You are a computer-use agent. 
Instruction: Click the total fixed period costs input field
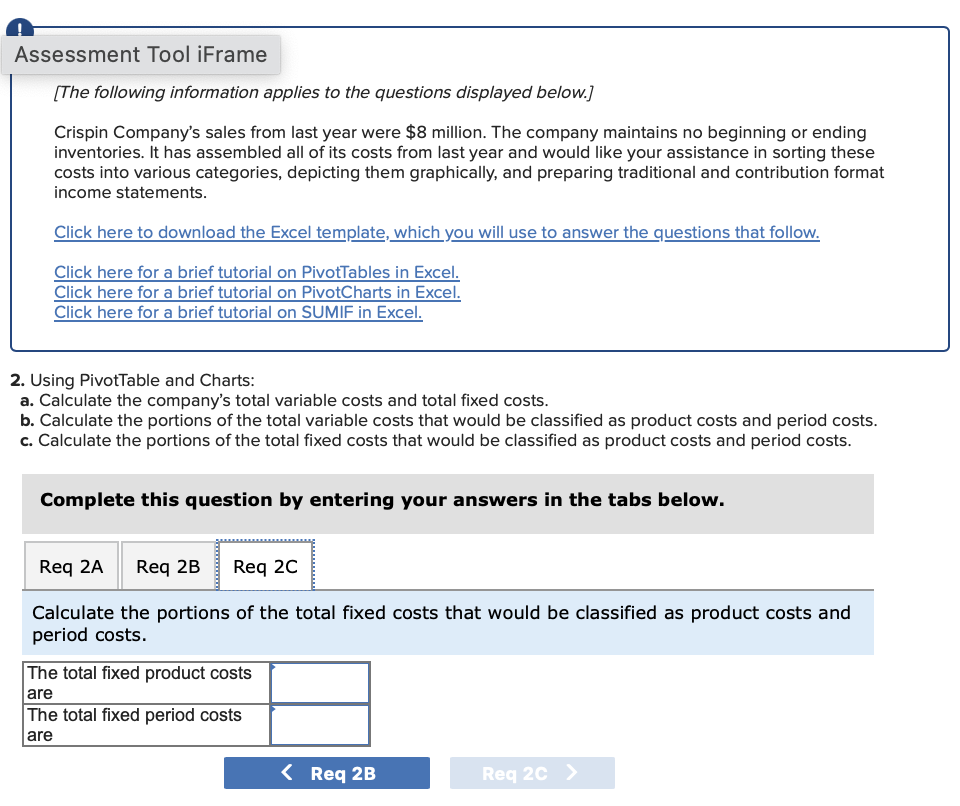(319, 724)
